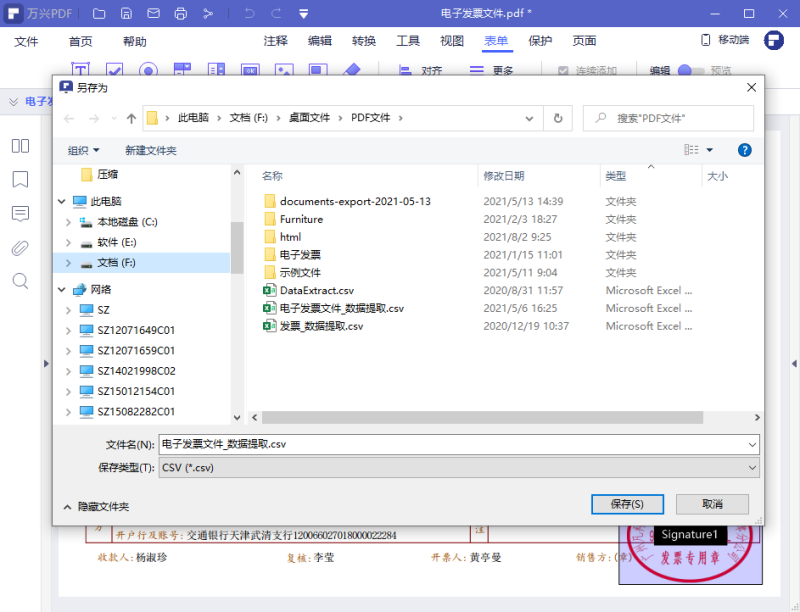Select the text field form tool
This screenshot has width=800, height=612.
coord(82,70)
